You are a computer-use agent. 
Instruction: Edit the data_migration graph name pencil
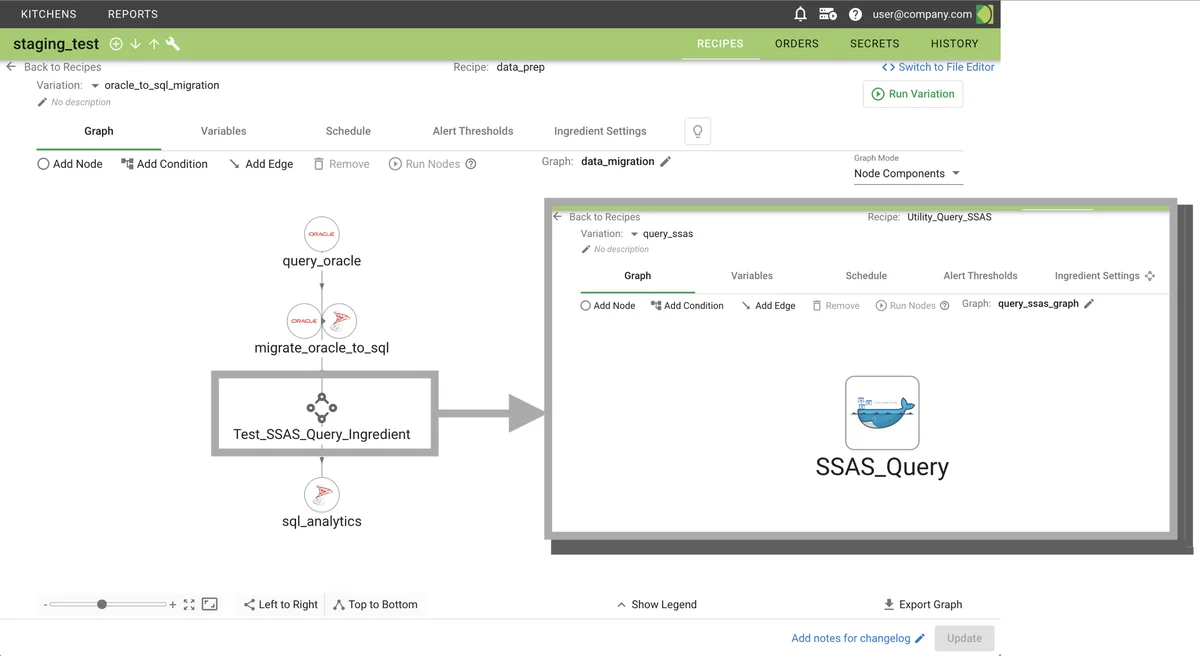coord(666,161)
